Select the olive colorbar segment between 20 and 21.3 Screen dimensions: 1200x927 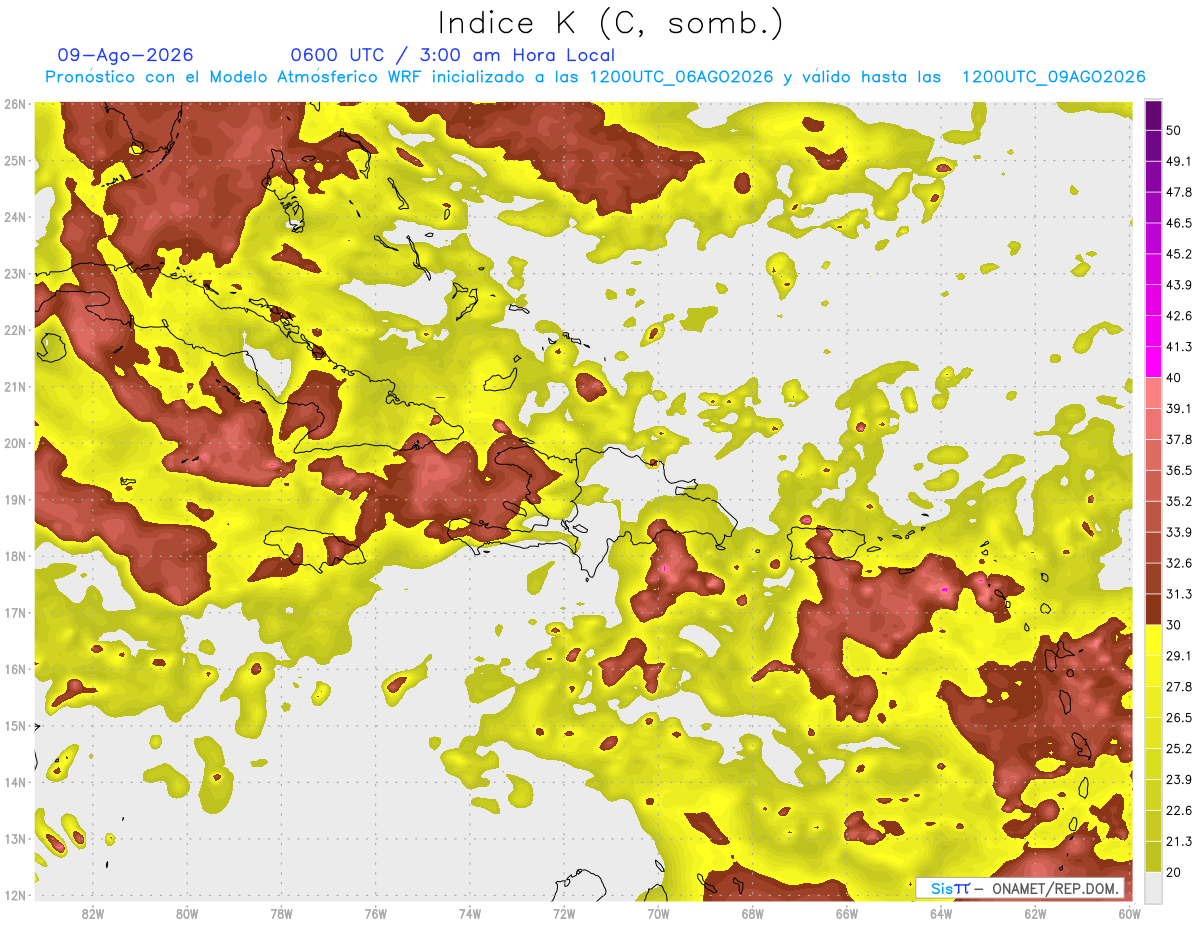pos(1153,856)
